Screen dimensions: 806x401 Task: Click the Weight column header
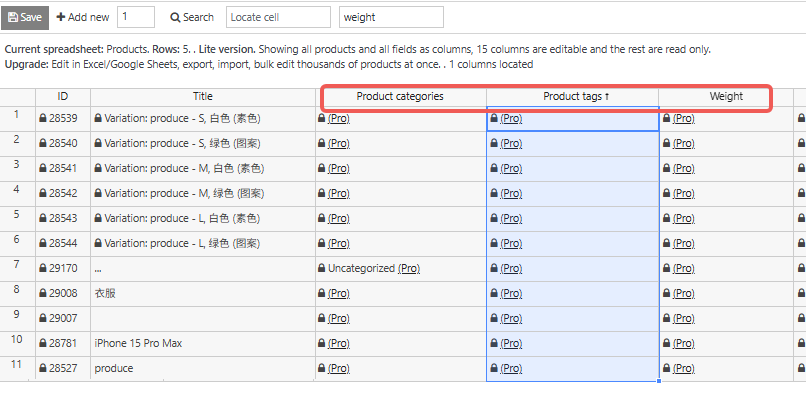pyautogui.click(x=726, y=96)
